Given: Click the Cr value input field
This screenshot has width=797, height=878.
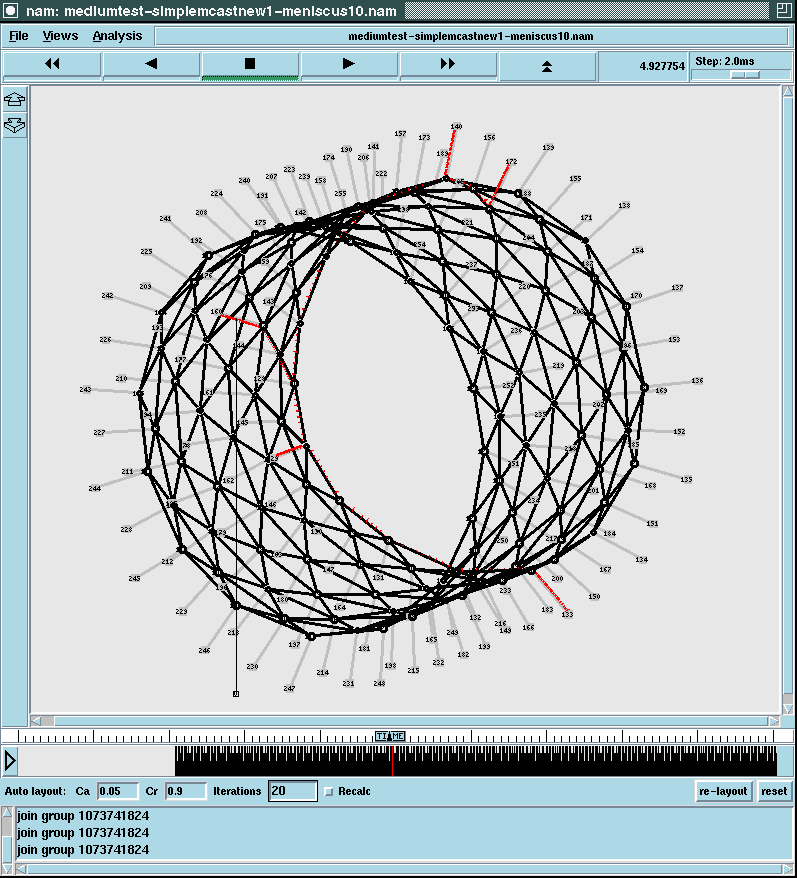Looking at the screenshot, I should coord(185,791).
